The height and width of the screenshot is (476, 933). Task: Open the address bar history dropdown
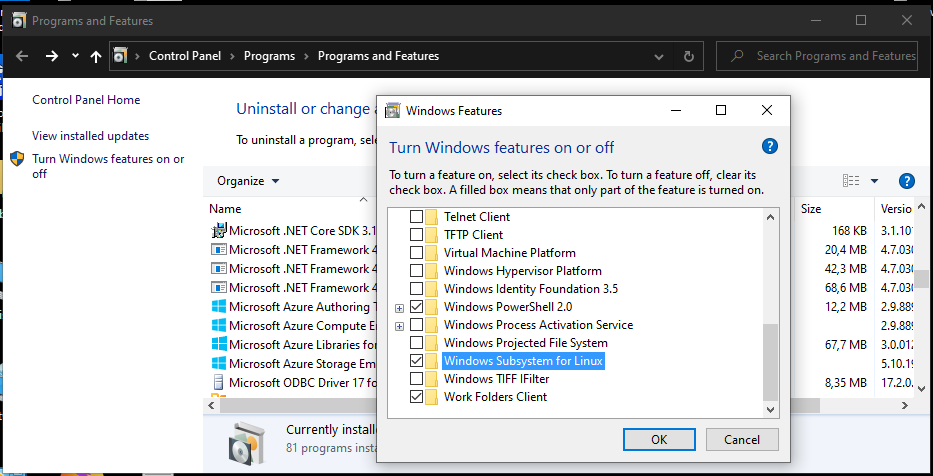(659, 57)
